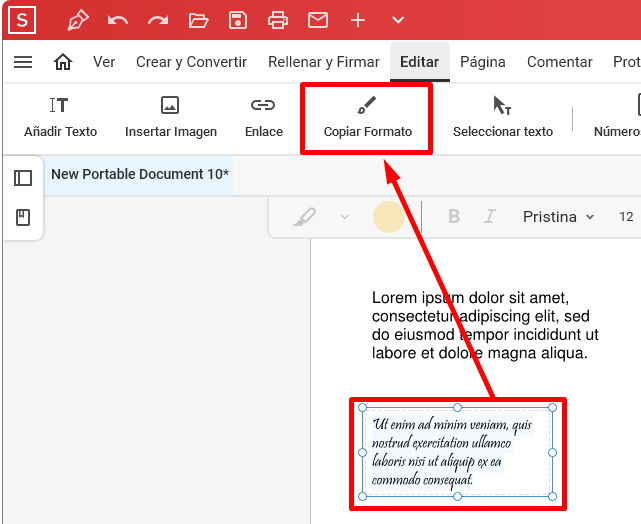The image size is (641, 524).
Task: Switch to Rellenar y Firmar tab
Action: [x=324, y=62]
